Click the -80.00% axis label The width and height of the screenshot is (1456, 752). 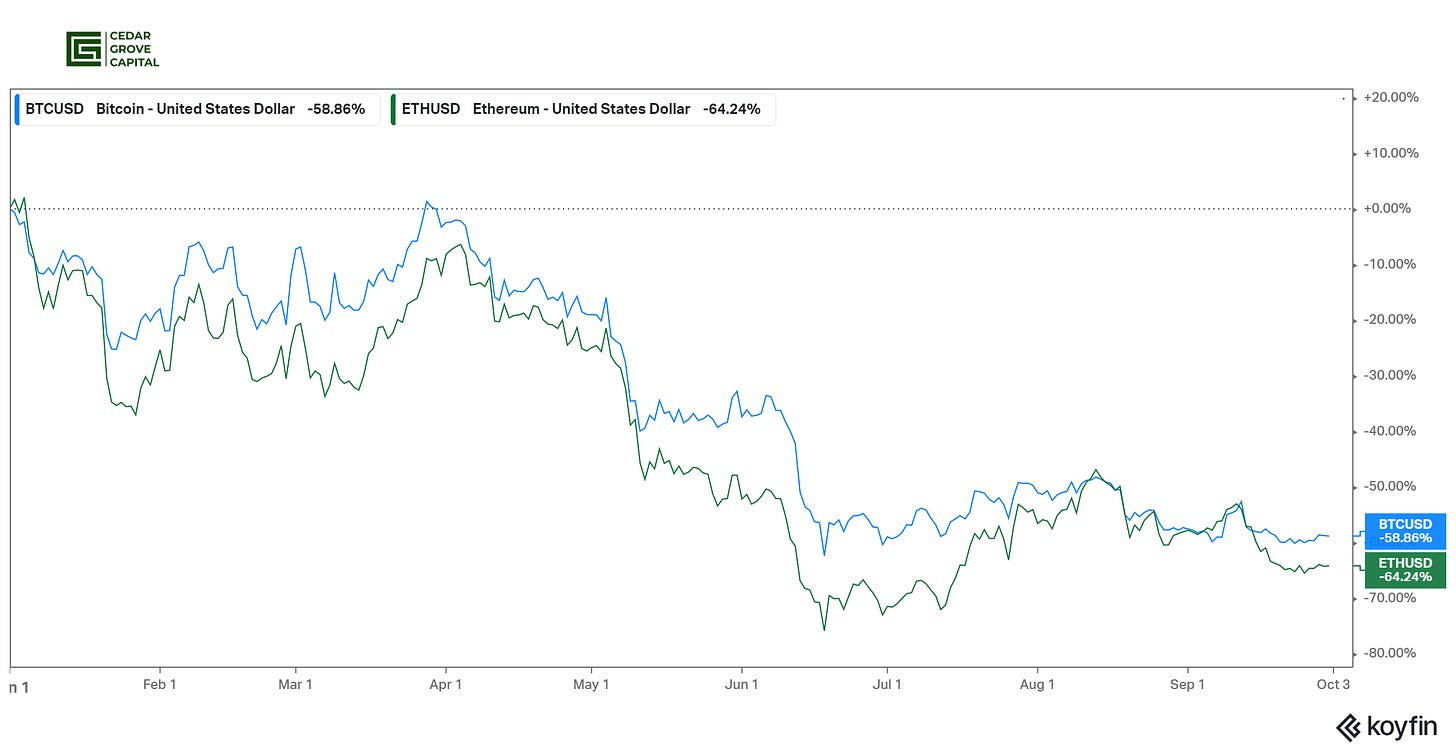(1389, 653)
